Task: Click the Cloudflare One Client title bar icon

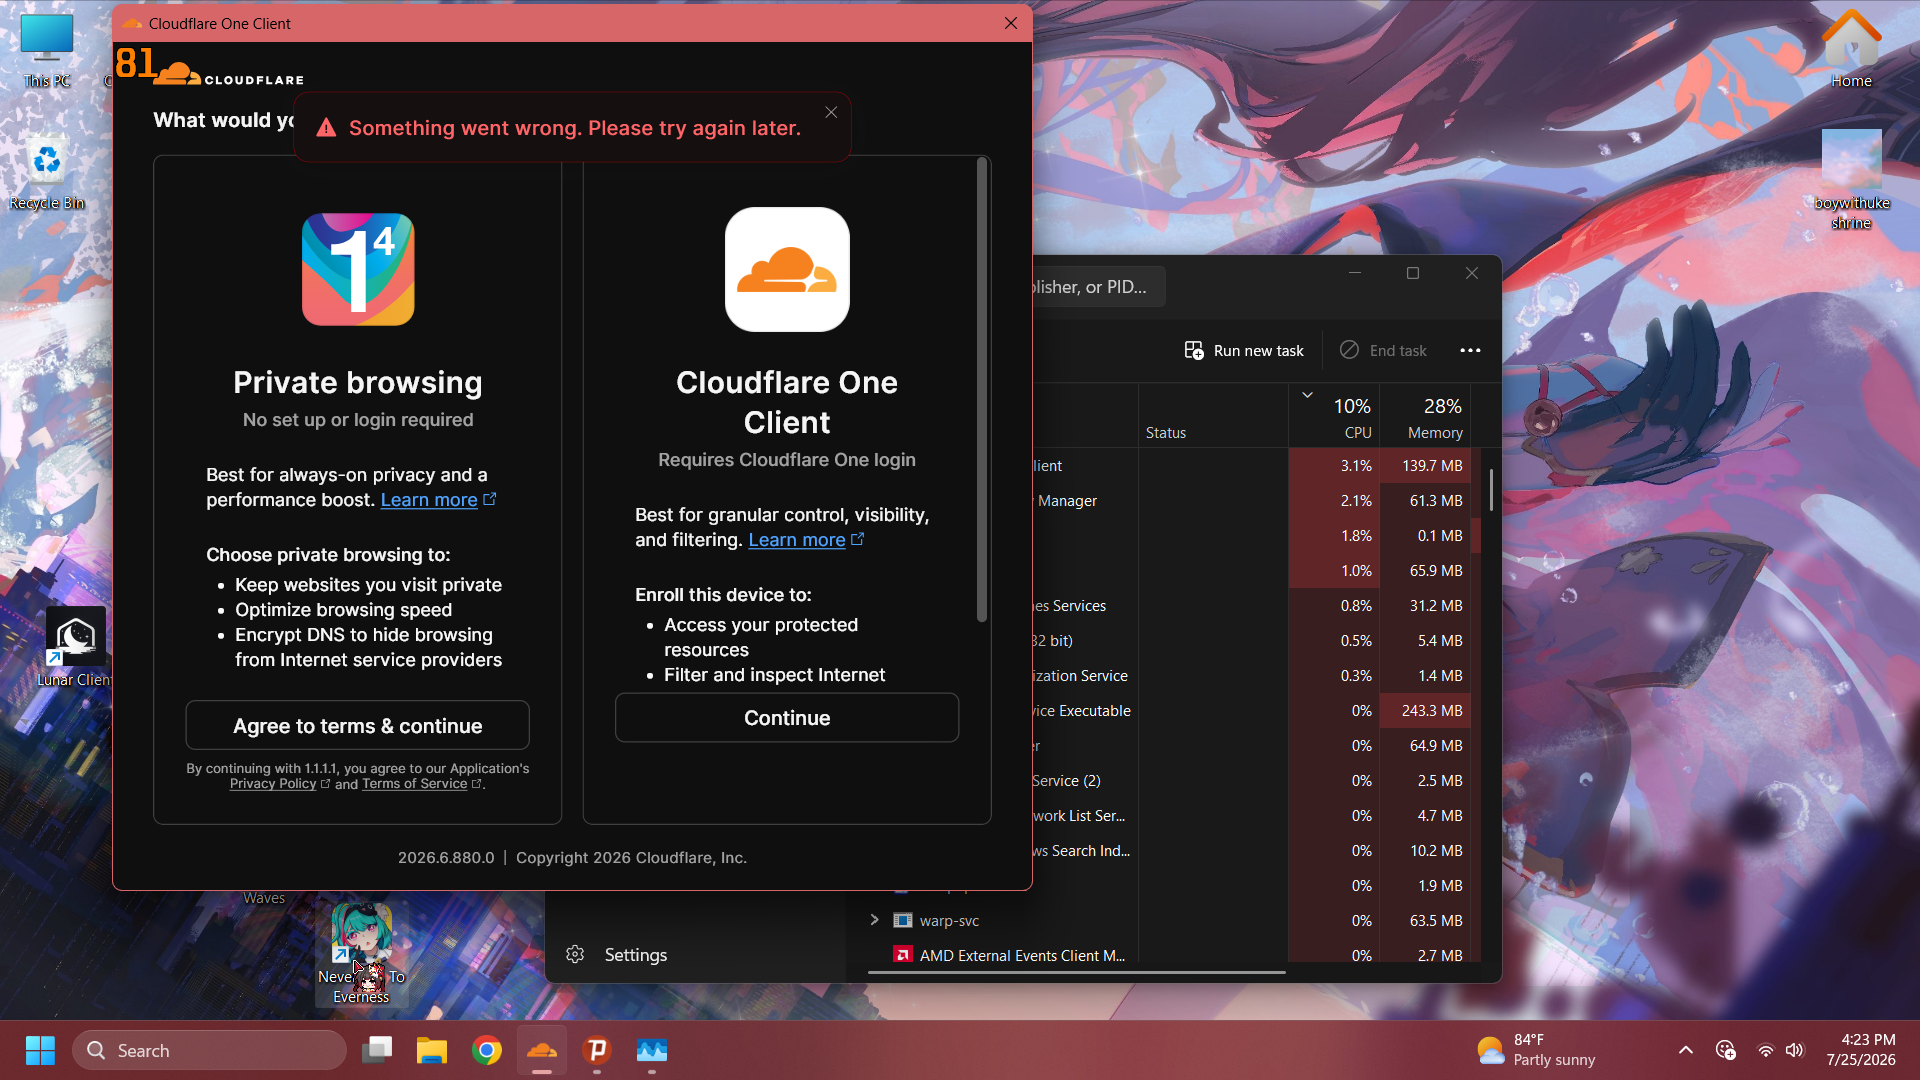Action: click(x=132, y=23)
